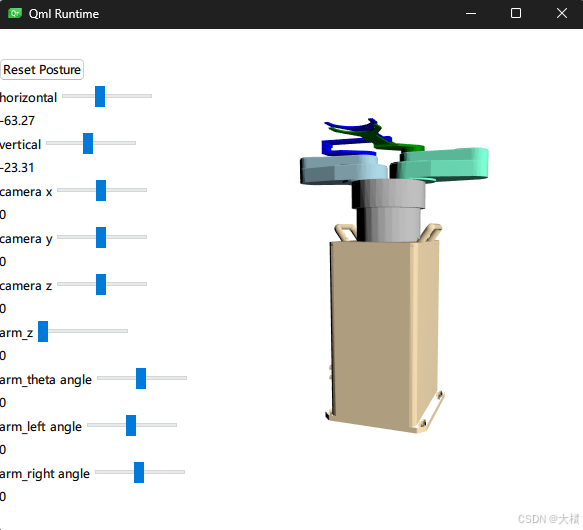Click the 'camera z' label
This screenshot has height=530, width=583.
26,286
